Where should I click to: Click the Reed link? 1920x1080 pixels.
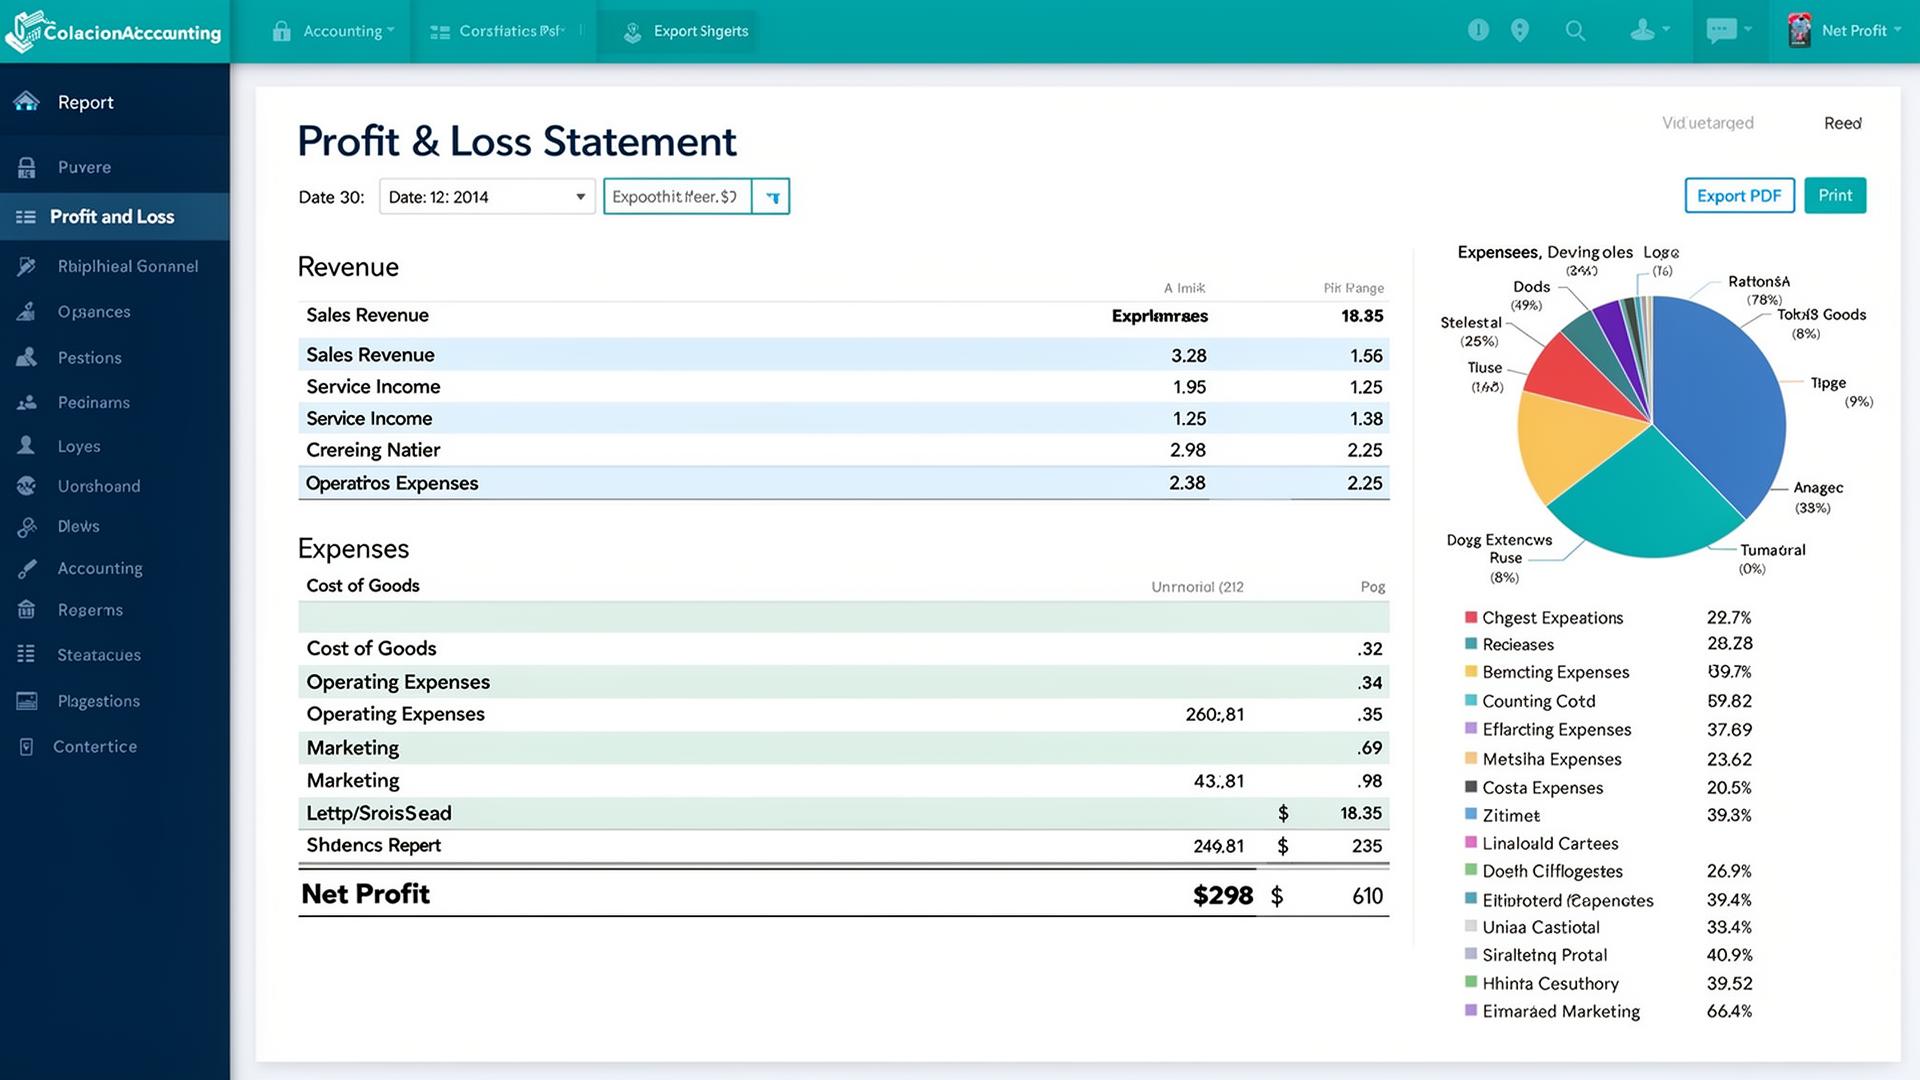[x=1842, y=123]
